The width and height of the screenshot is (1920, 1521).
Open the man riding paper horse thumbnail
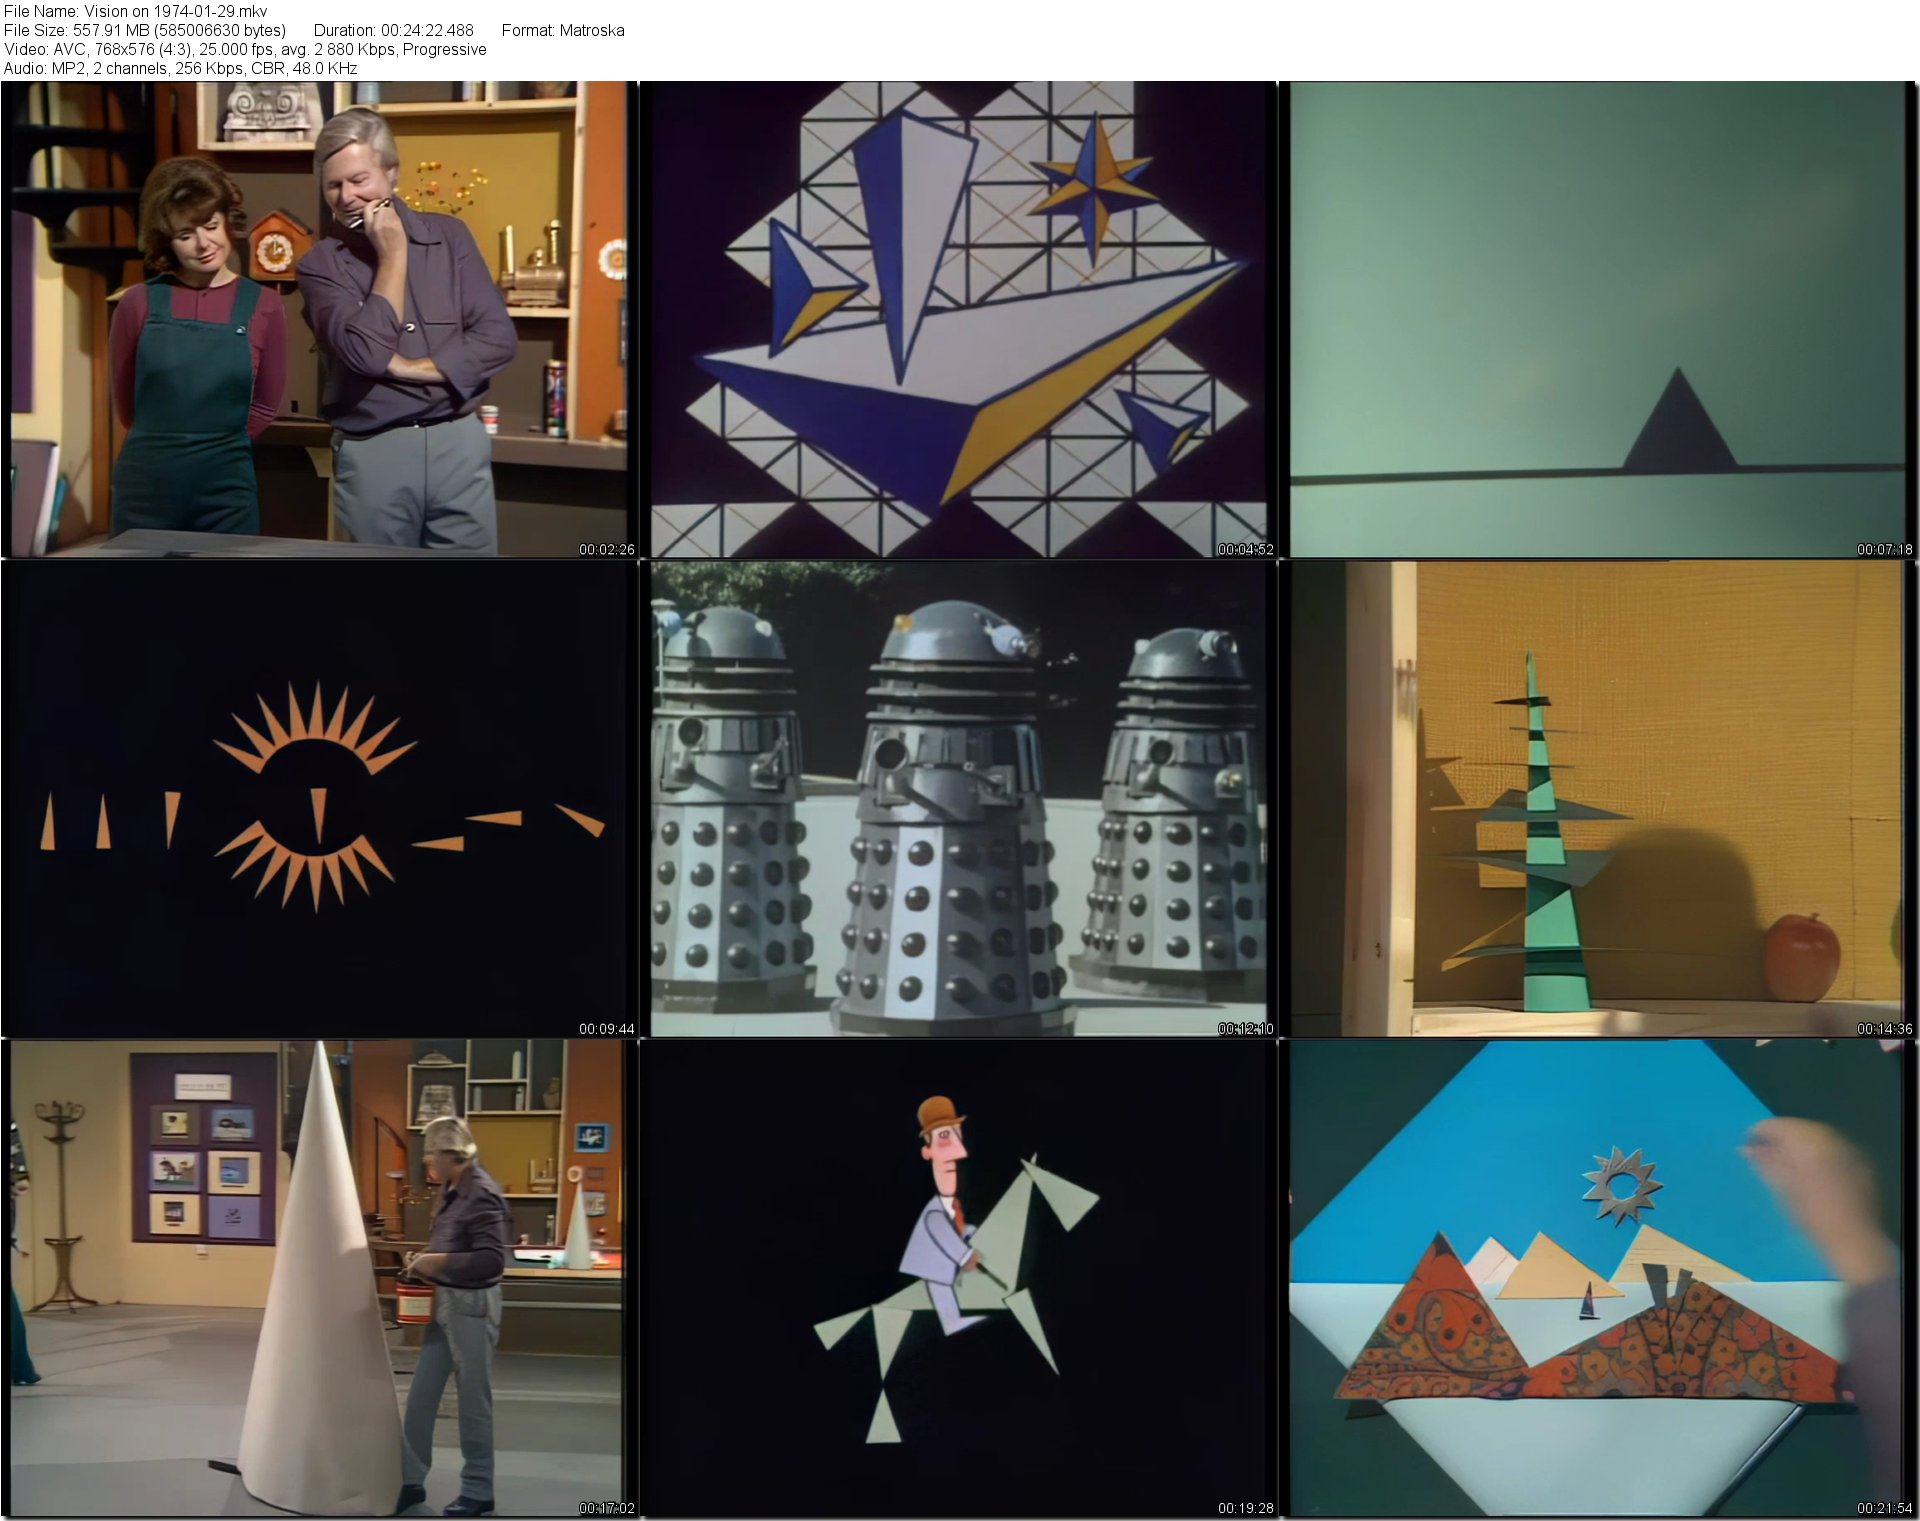click(x=957, y=1278)
